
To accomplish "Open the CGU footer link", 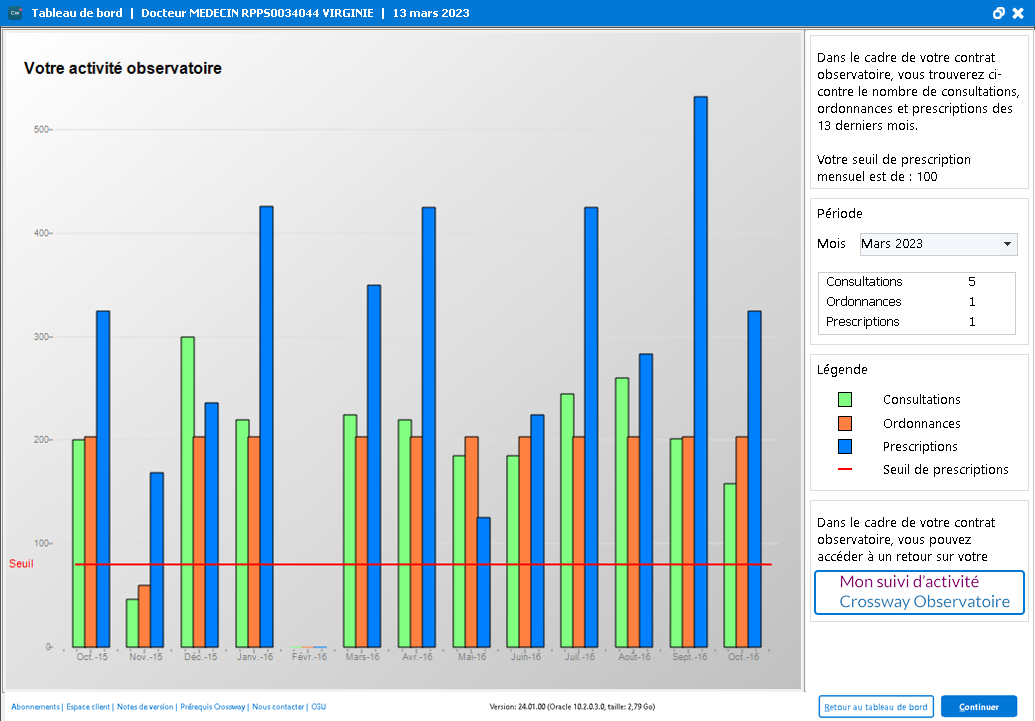I will coord(319,707).
